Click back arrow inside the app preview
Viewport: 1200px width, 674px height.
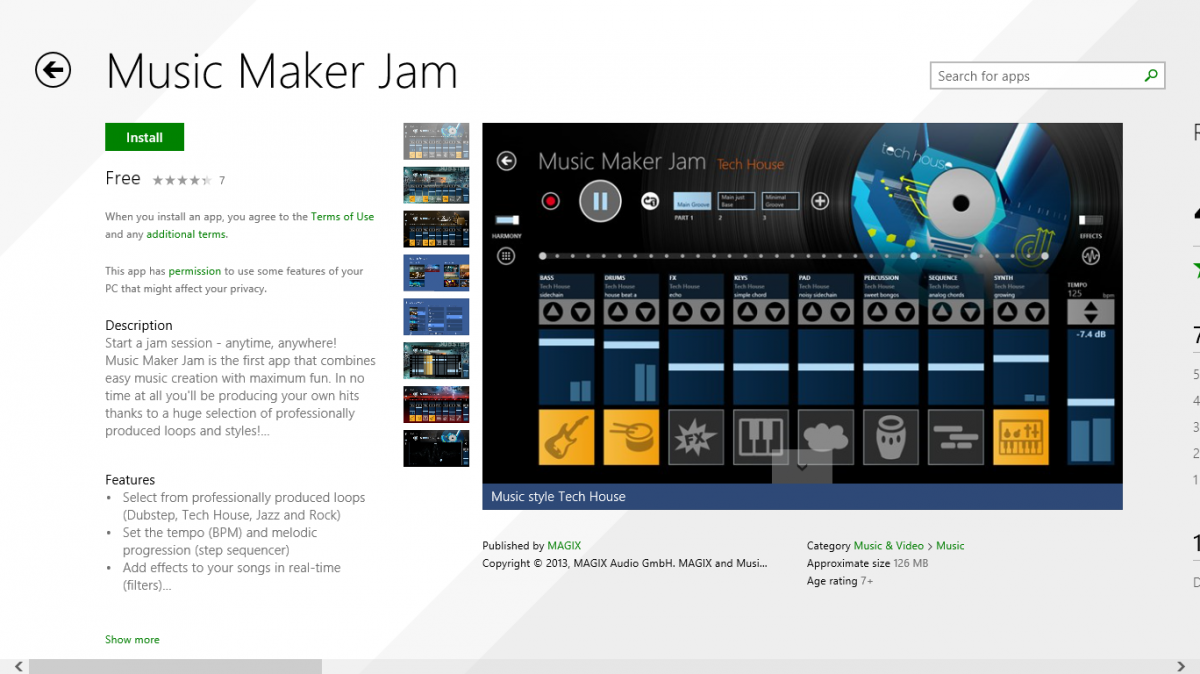click(x=507, y=161)
